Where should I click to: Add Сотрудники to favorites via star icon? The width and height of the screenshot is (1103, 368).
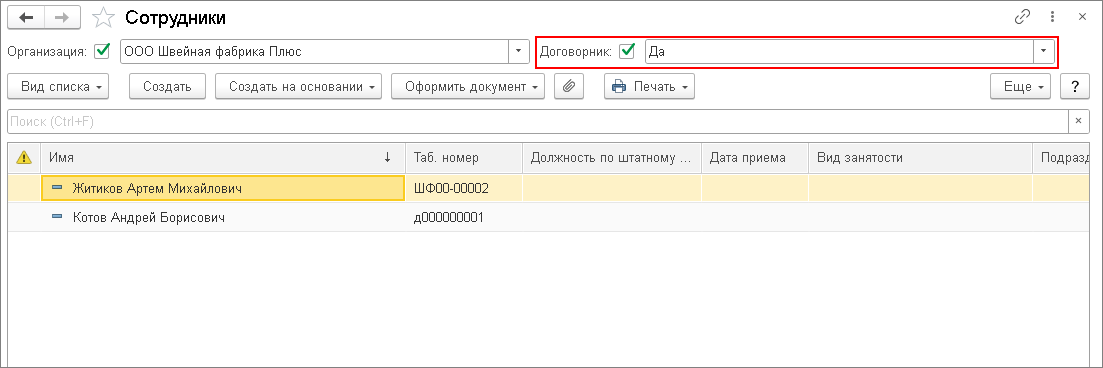103,18
